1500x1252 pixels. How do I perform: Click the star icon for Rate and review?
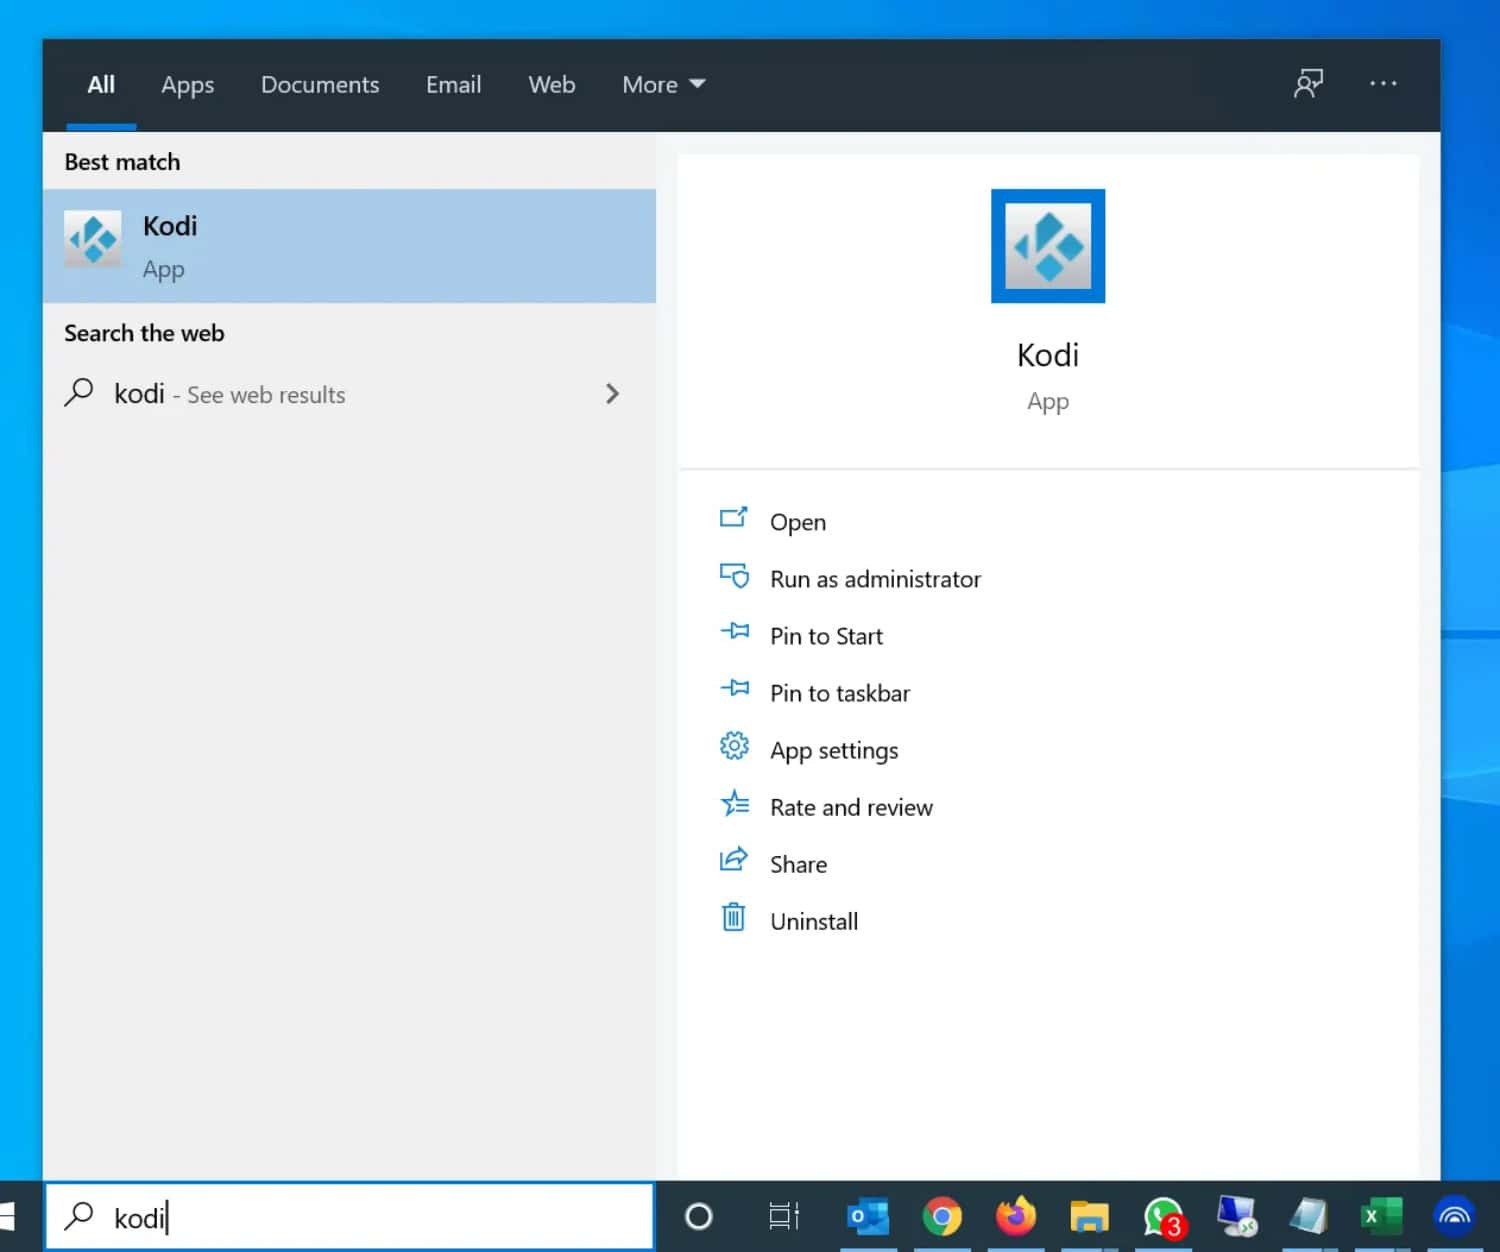click(734, 803)
